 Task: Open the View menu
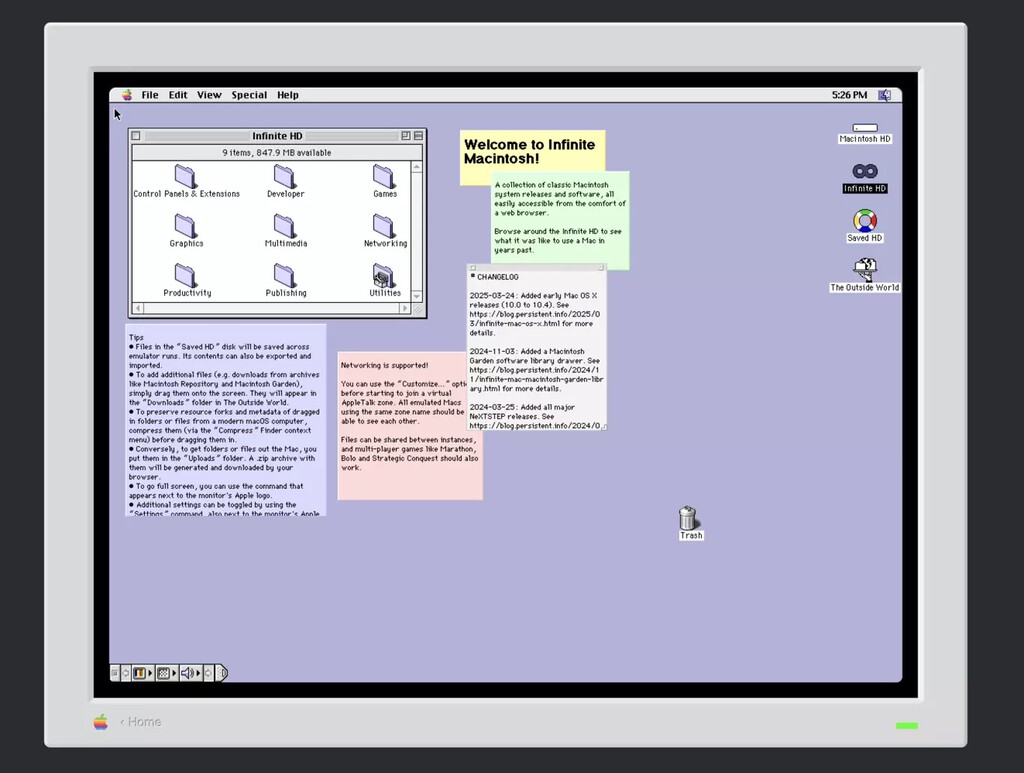pyautogui.click(x=209, y=95)
